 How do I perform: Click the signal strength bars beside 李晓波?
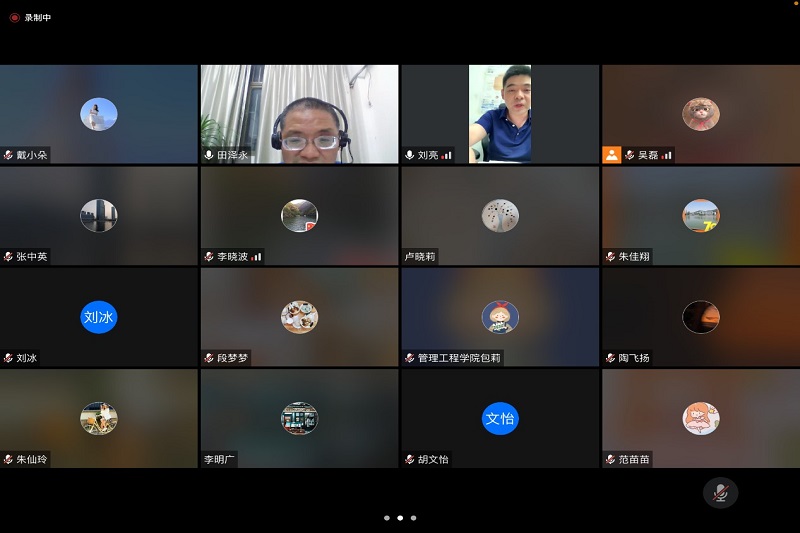[x=256, y=257]
